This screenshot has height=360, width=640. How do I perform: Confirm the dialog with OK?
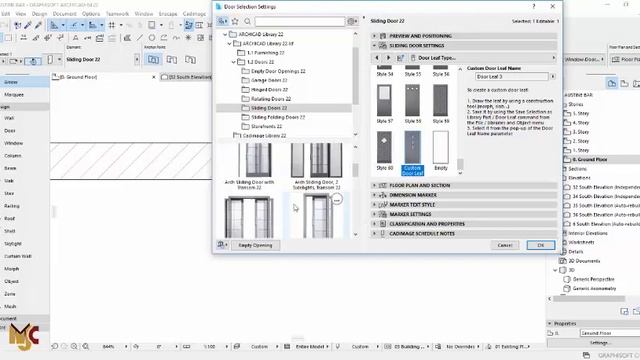click(541, 245)
